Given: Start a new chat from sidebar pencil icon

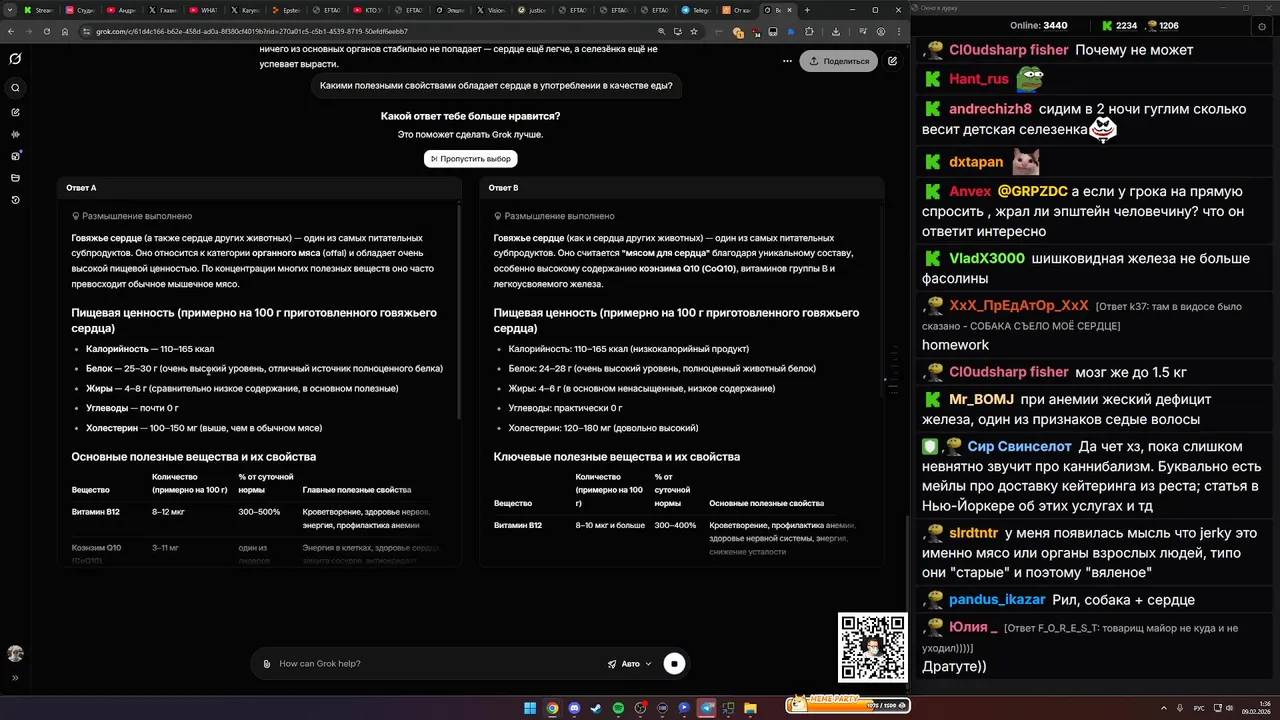Looking at the screenshot, I should (15, 112).
